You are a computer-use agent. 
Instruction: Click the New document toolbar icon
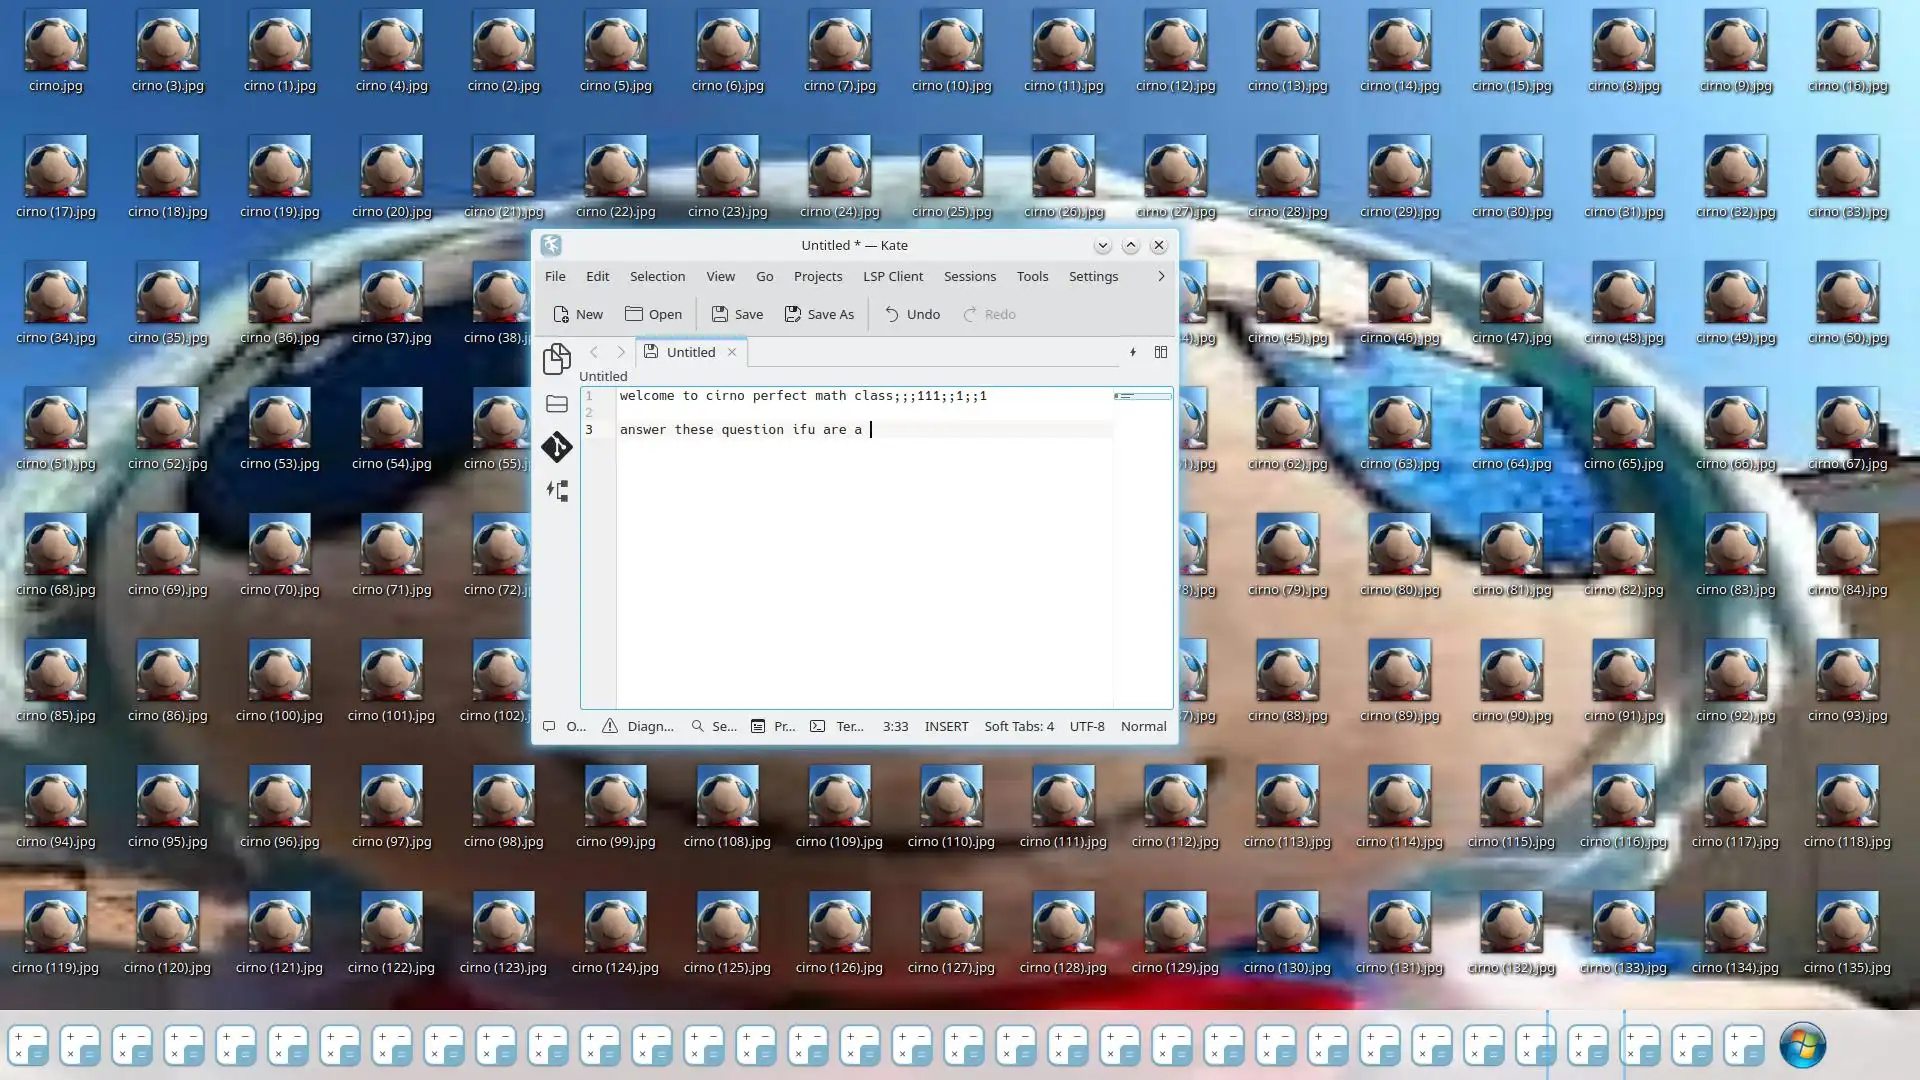coord(577,314)
